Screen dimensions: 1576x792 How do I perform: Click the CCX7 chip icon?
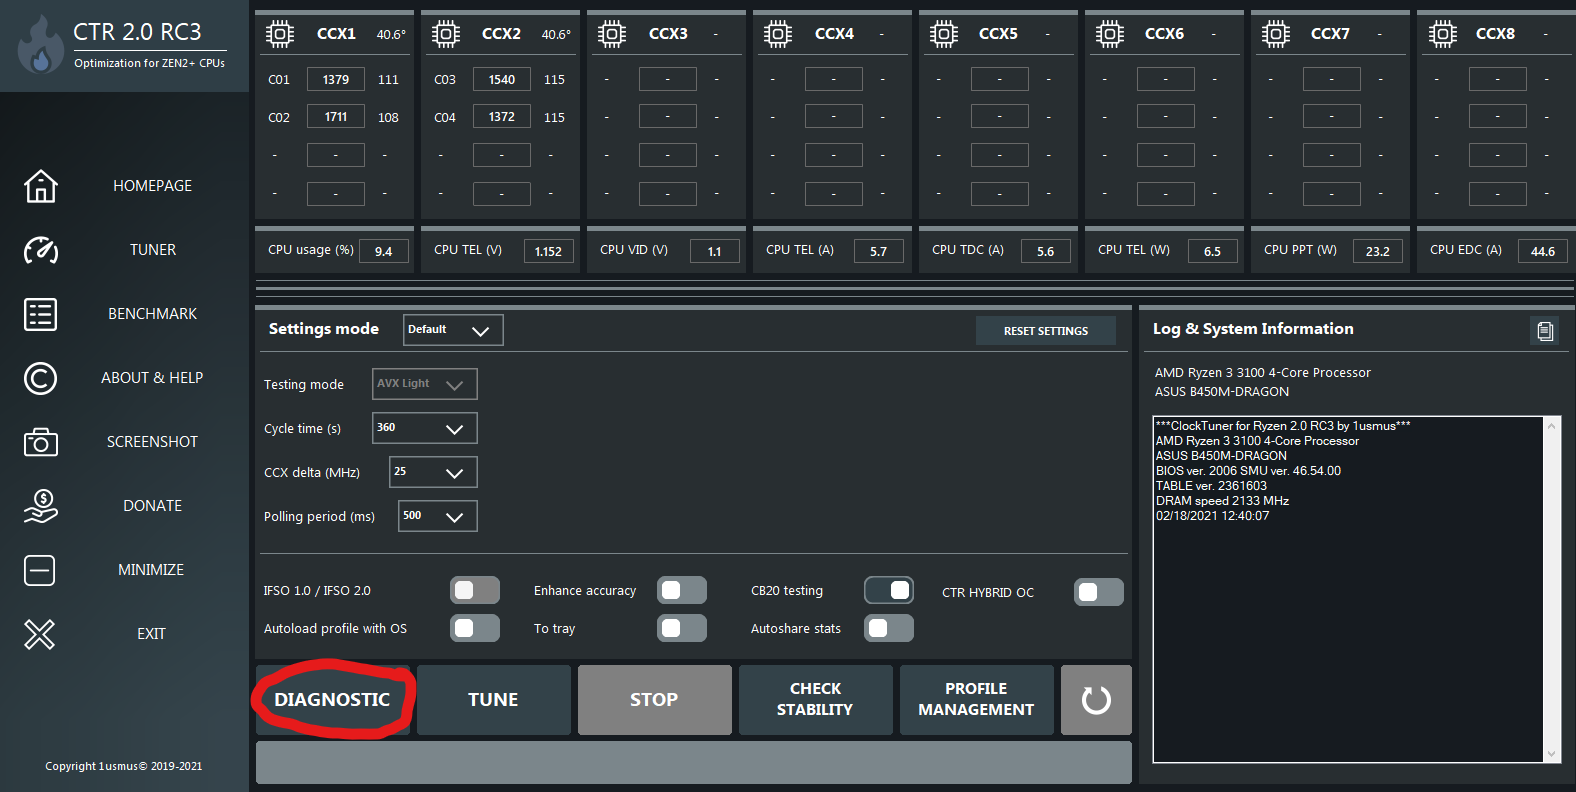(1276, 35)
